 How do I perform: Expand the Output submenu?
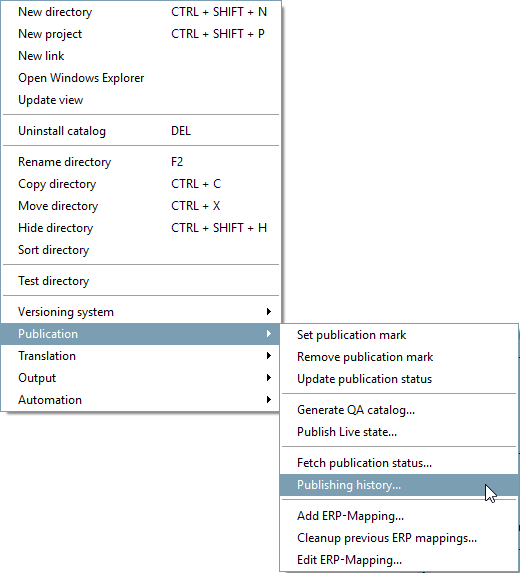click(141, 377)
